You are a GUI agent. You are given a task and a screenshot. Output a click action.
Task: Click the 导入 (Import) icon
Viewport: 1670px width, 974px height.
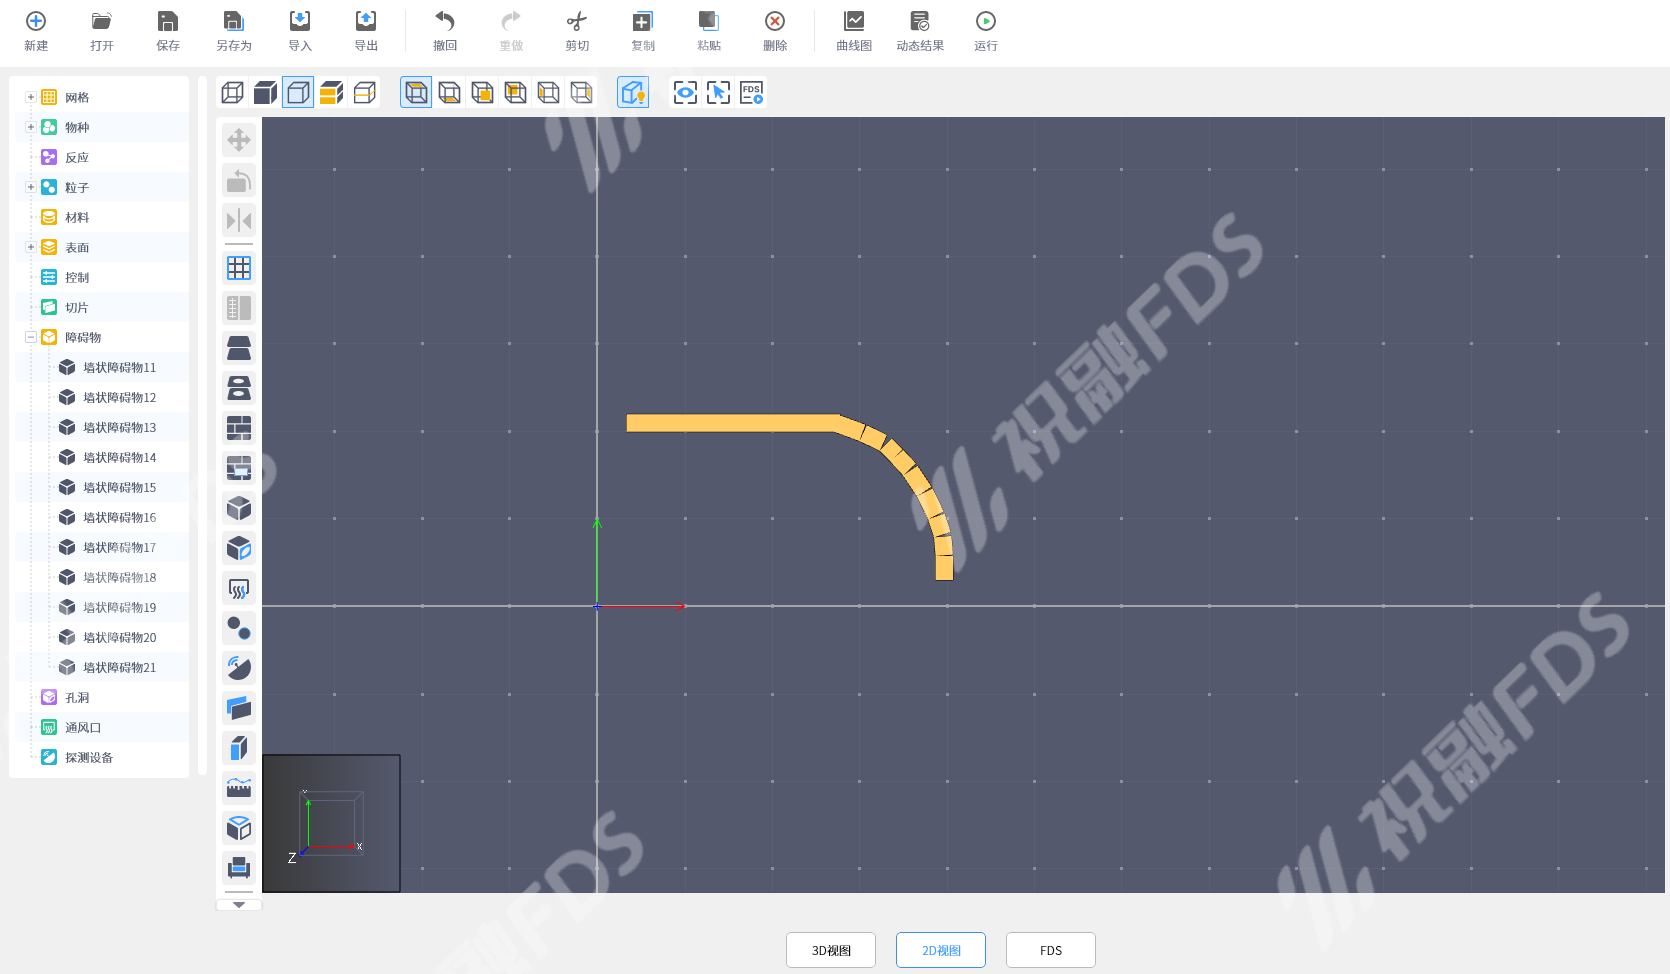(x=299, y=31)
